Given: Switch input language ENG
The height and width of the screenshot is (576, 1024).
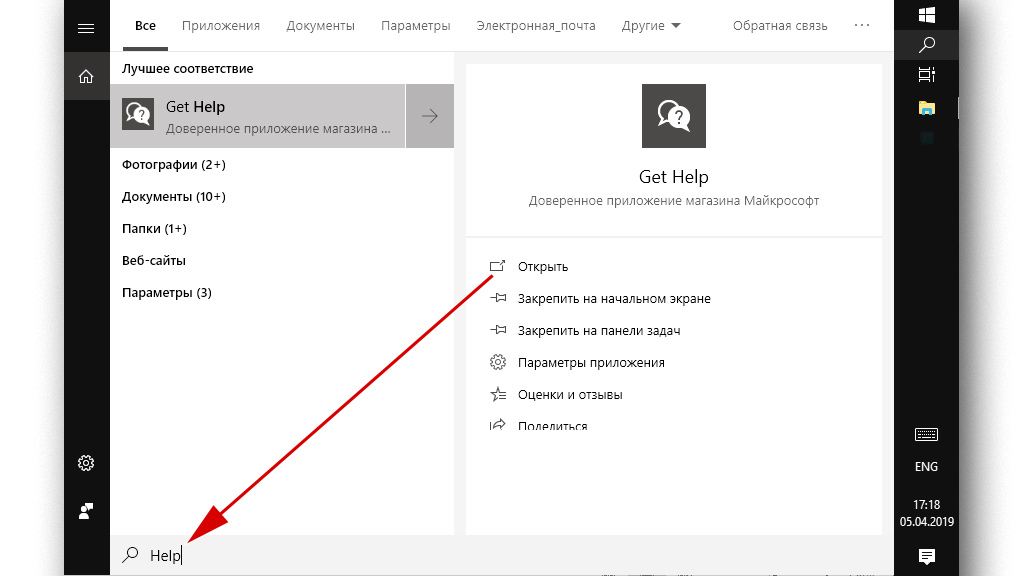Looking at the screenshot, I should (926, 466).
